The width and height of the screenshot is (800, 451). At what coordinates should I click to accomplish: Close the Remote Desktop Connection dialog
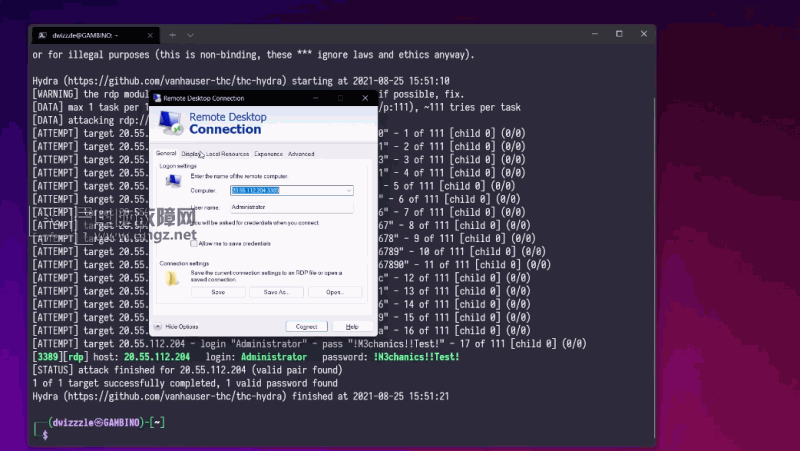365,98
